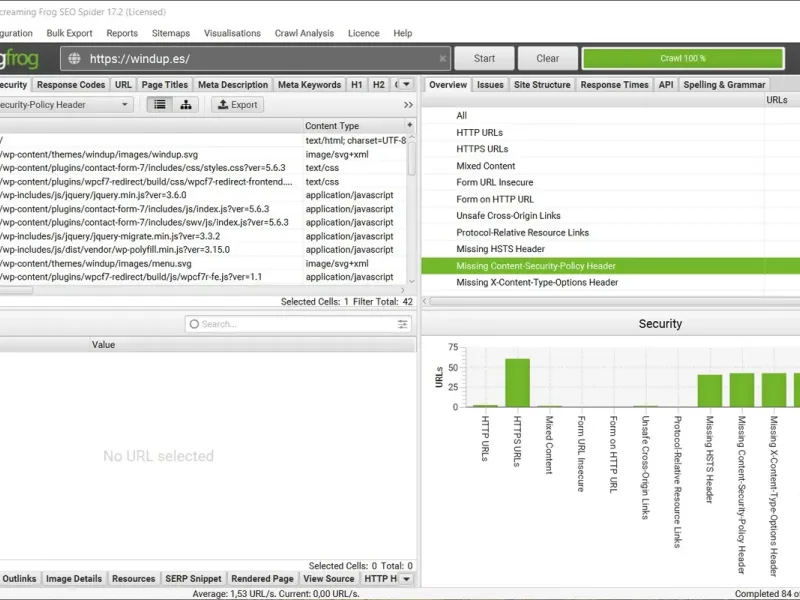
Task: Open the search options filter icon
Action: click(403, 324)
